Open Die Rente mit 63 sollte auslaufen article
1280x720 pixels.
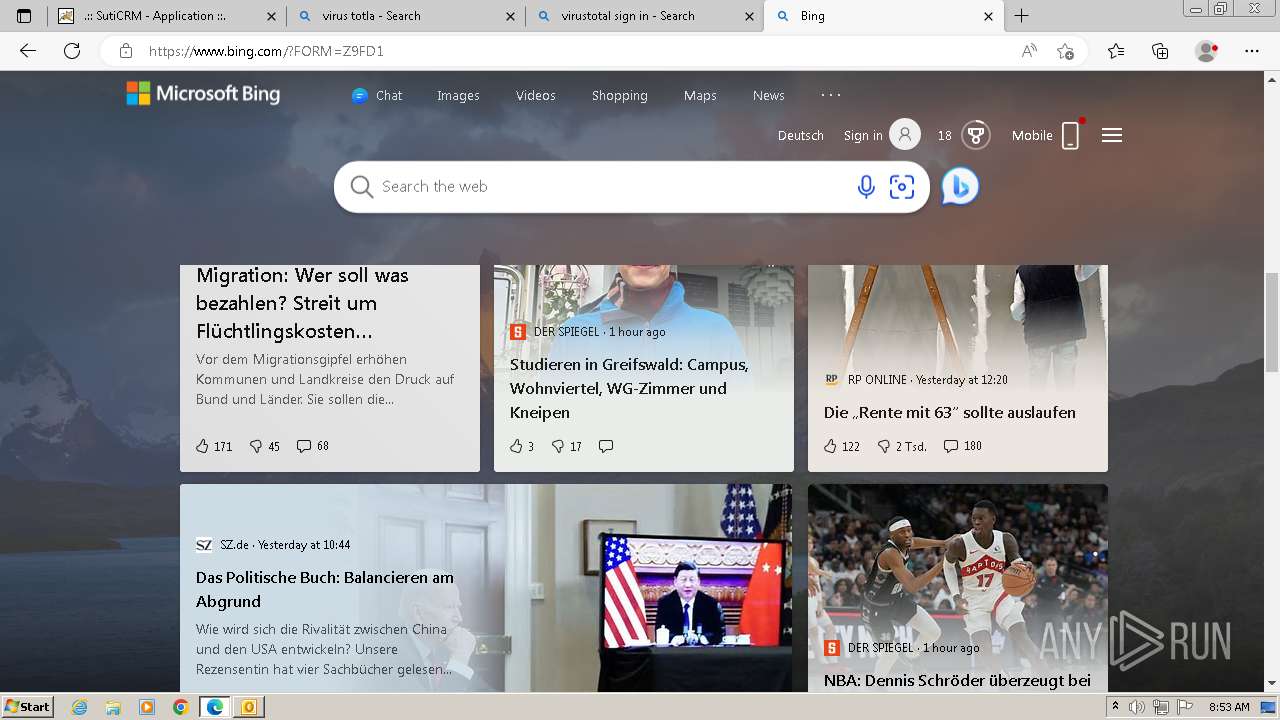950,412
